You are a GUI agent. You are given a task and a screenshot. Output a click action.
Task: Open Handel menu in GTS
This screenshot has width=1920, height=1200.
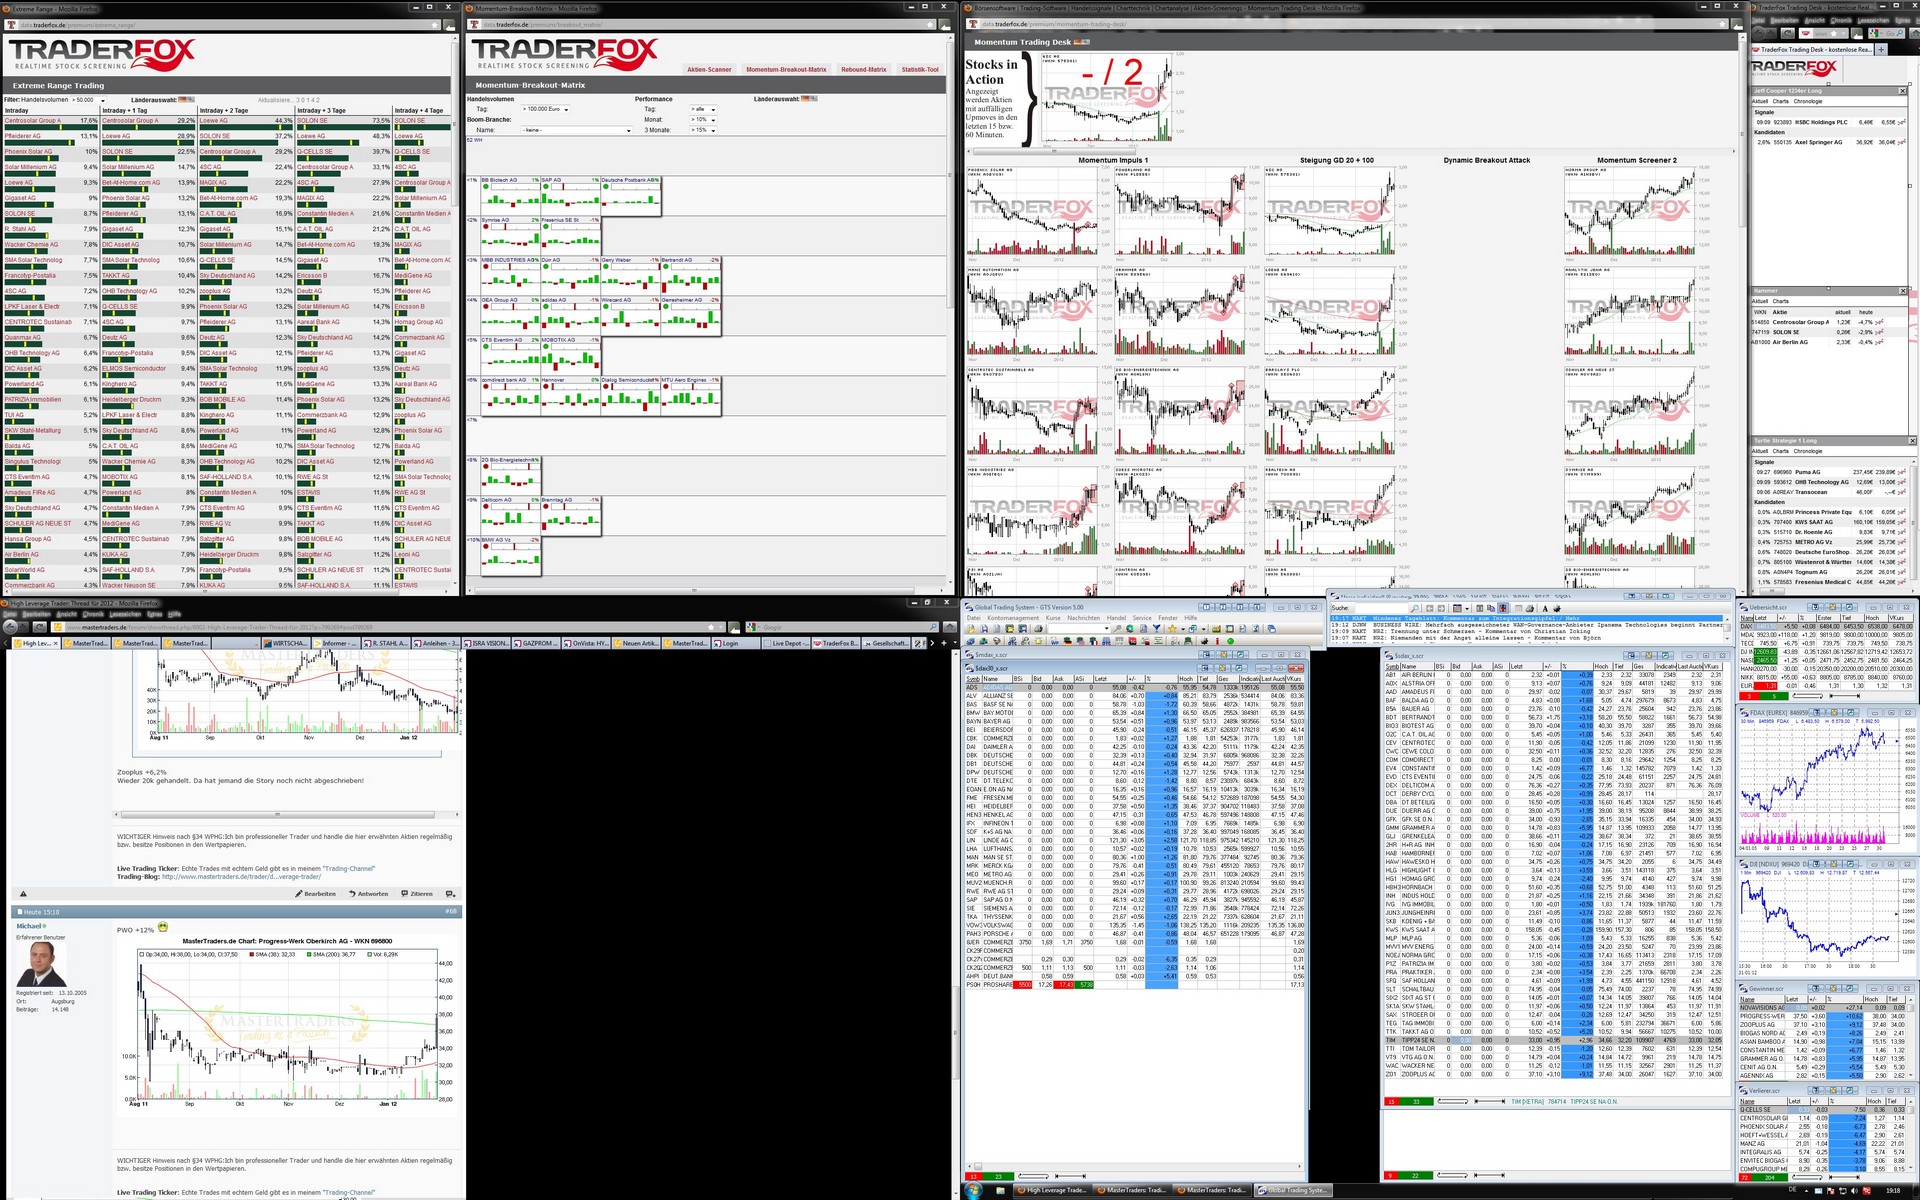[x=1116, y=618]
